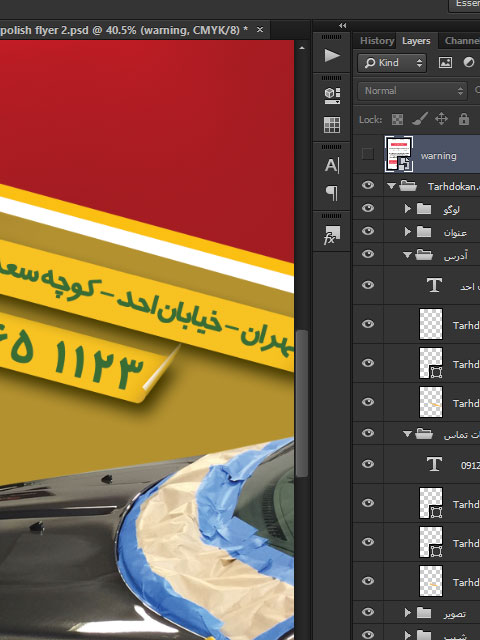This screenshot has height=640, width=480.
Task: Open the Styles fx panel icon
Action: click(331, 235)
